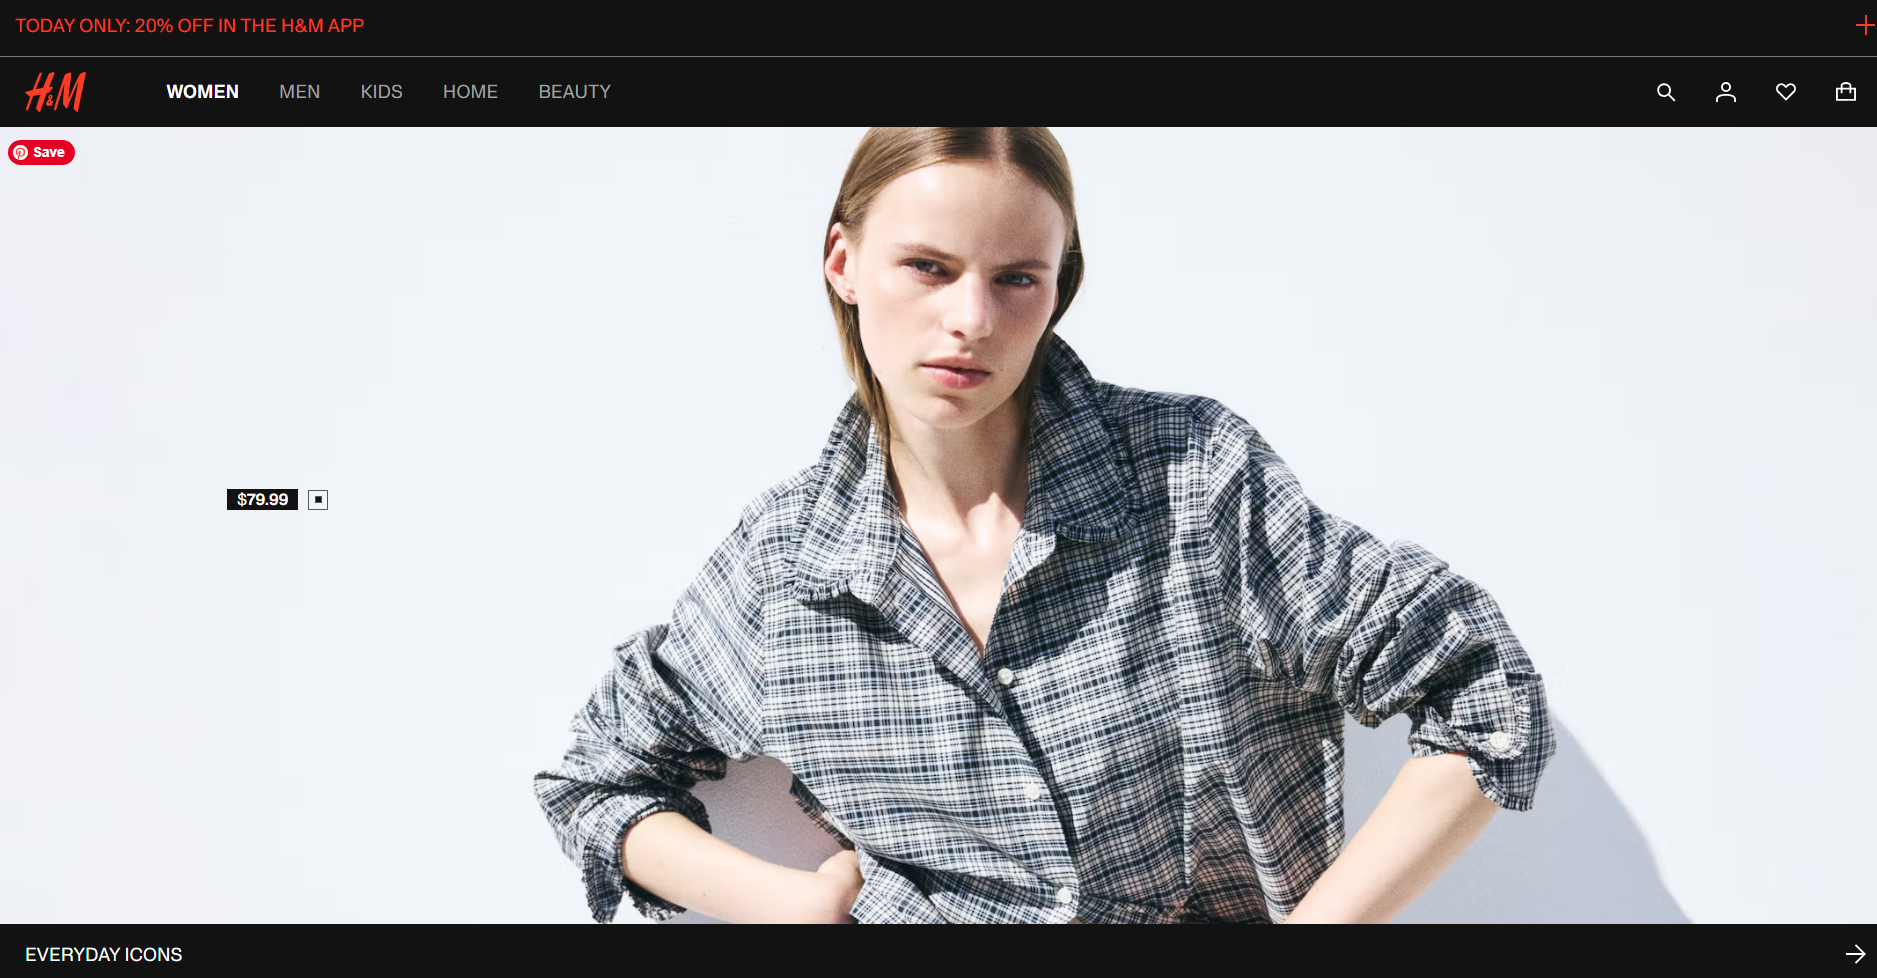Open the account profile icon
Image resolution: width=1877 pixels, height=978 pixels.
pos(1726,92)
